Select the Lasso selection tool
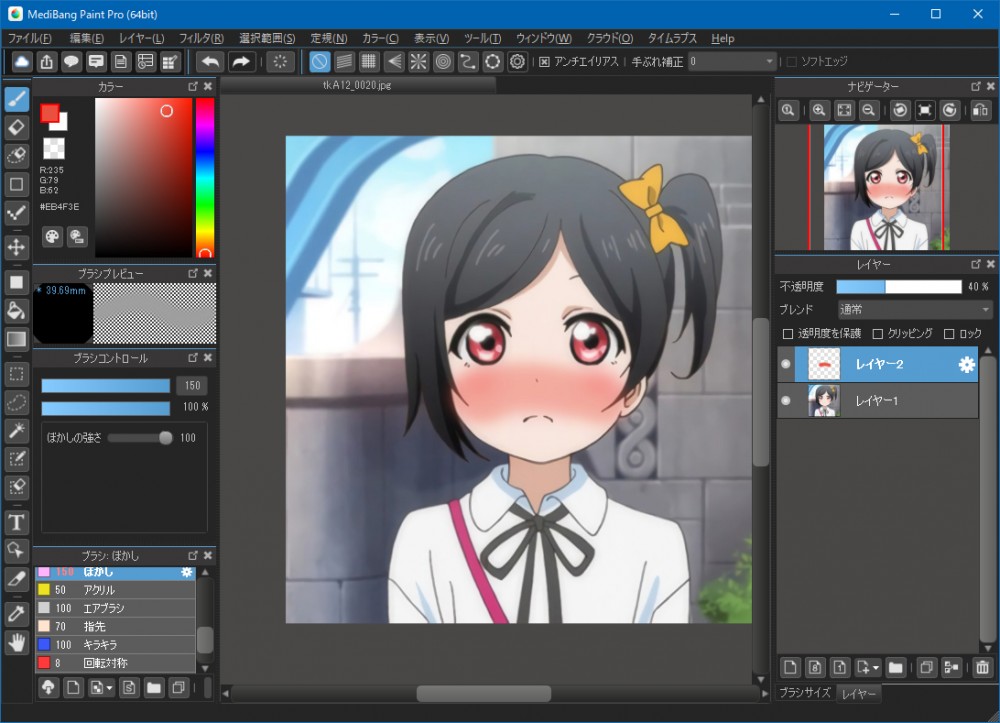Viewport: 1000px width, 723px height. [x=17, y=402]
